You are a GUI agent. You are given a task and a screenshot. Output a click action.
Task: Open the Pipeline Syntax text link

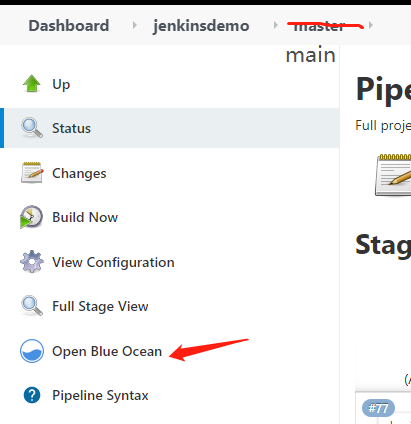click(100, 396)
